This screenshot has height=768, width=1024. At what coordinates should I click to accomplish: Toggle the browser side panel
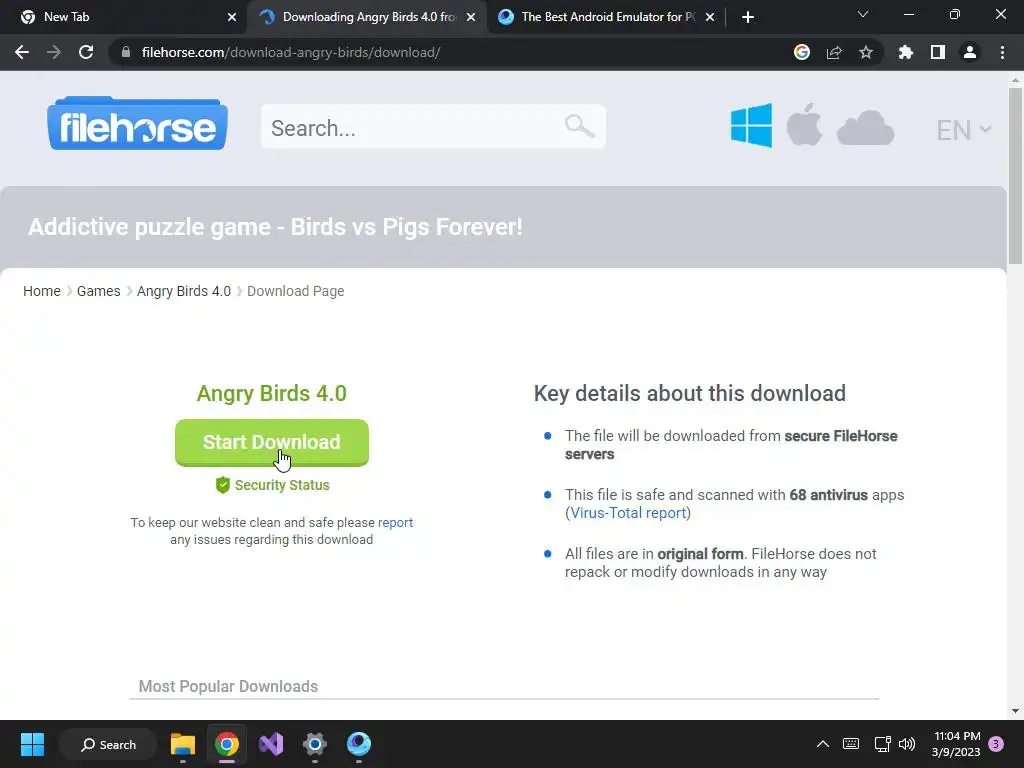click(x=938, y=52)
